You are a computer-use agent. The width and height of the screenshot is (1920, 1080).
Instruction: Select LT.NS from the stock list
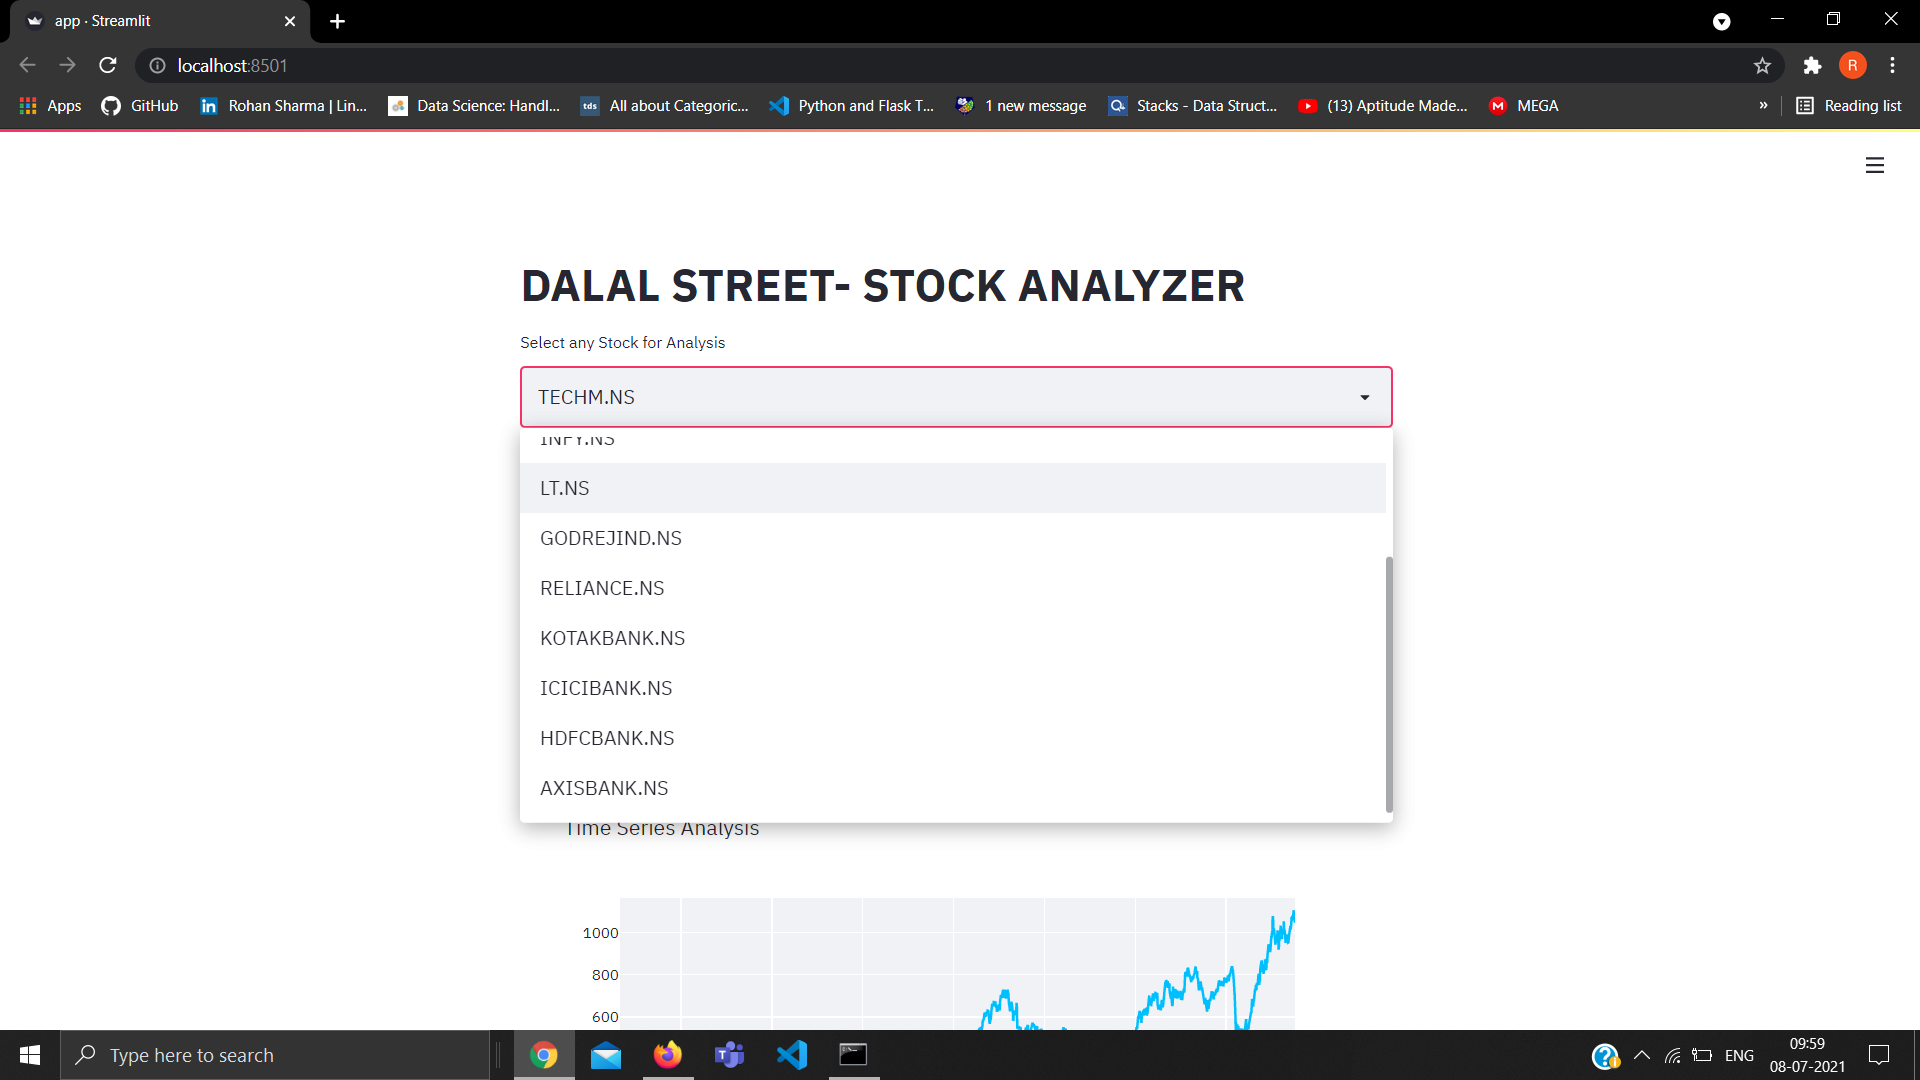953,488
